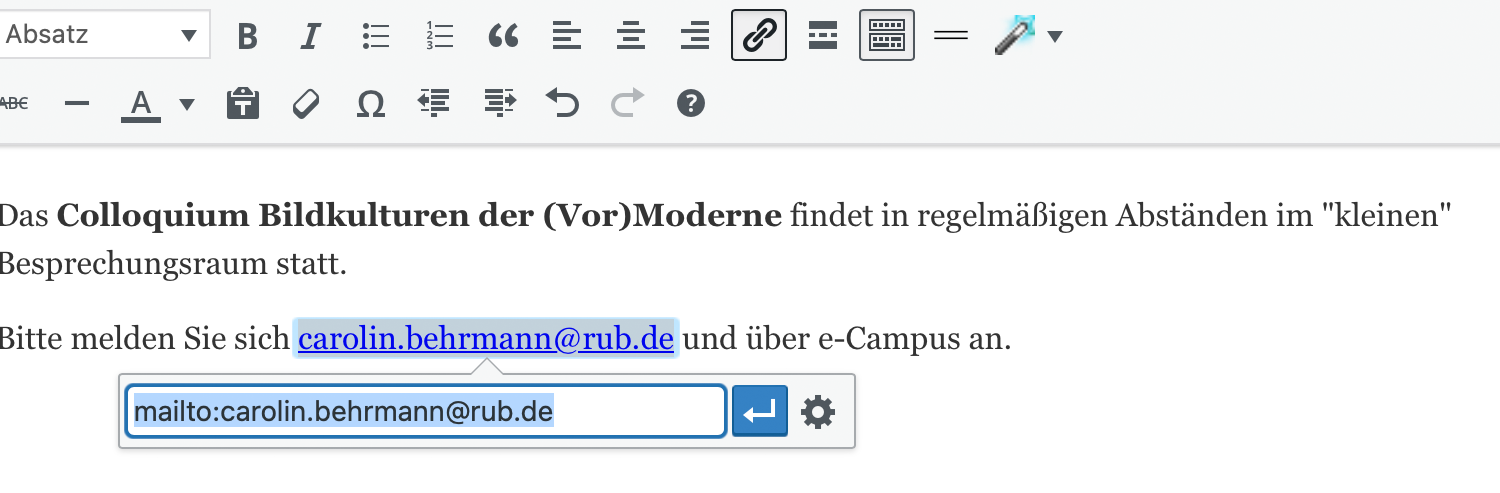The image size is (1500, 493).
Task: Apply the link with the blue enter button
Action: click(760, 411)
